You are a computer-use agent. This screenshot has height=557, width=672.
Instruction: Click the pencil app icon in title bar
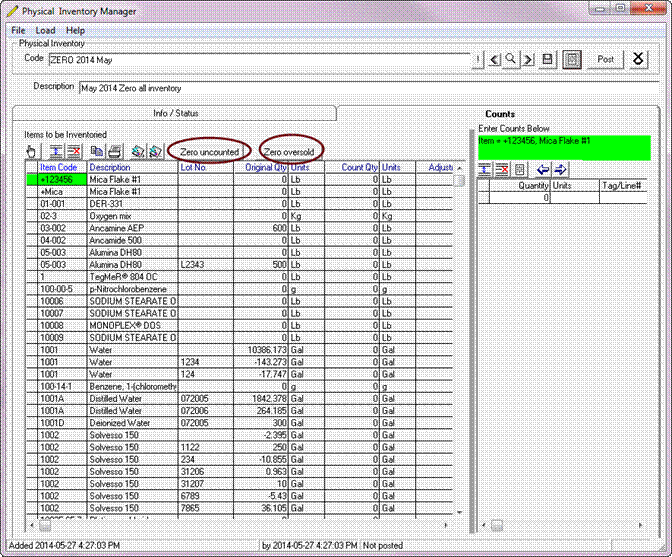pyautogui.click(x=13, y=11)
